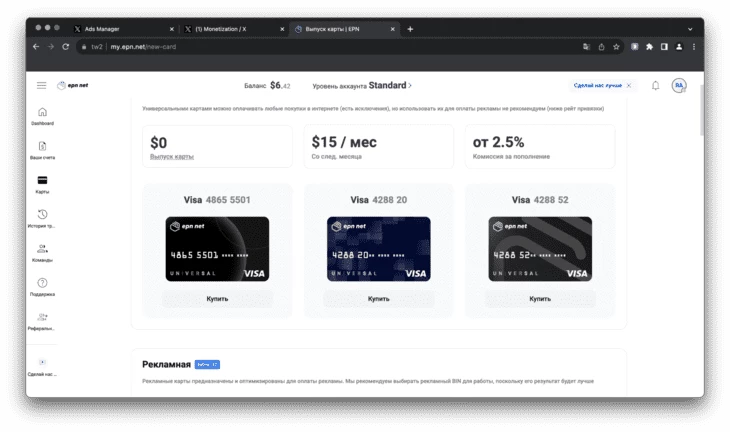This screenshot has width=730, height=432.
Task: Open the browser extensions puzzle icon
Action: 649,47
